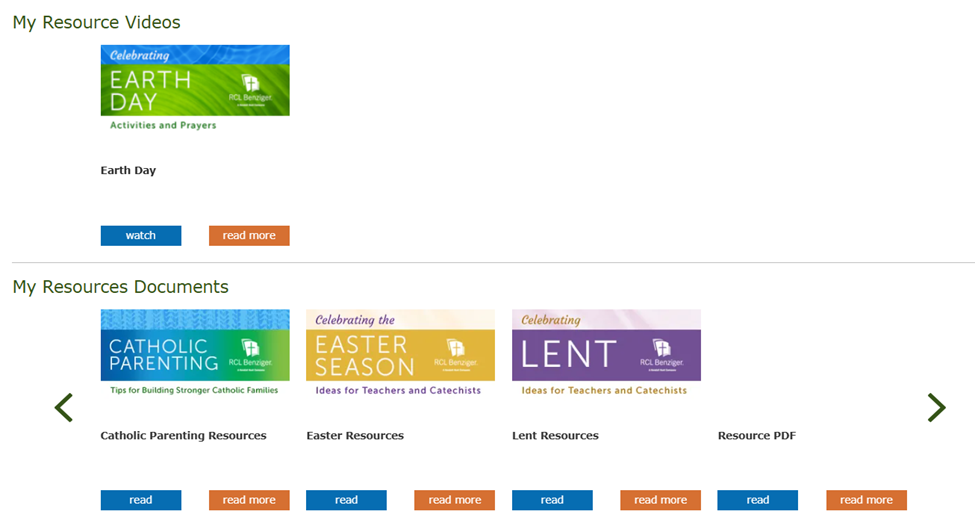975x532 pixels.
Task: Click the Resource PDF title
Action: click(x=756, y=436)
